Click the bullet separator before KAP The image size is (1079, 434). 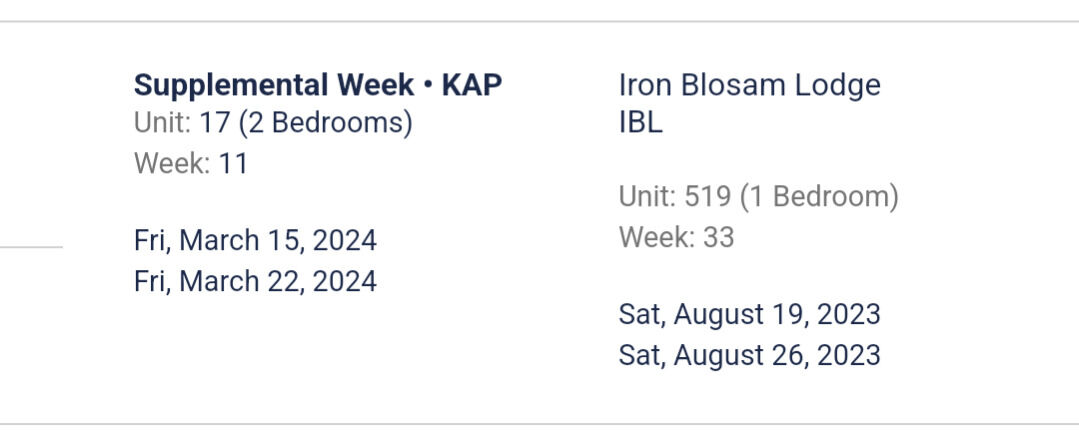(x=428, y=85)
